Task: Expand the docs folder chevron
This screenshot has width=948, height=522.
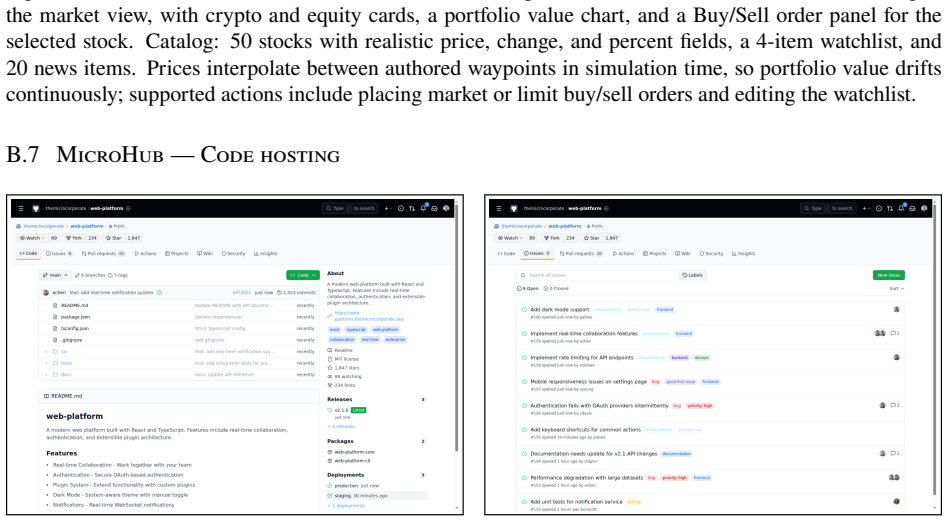Action: (47, 375)
